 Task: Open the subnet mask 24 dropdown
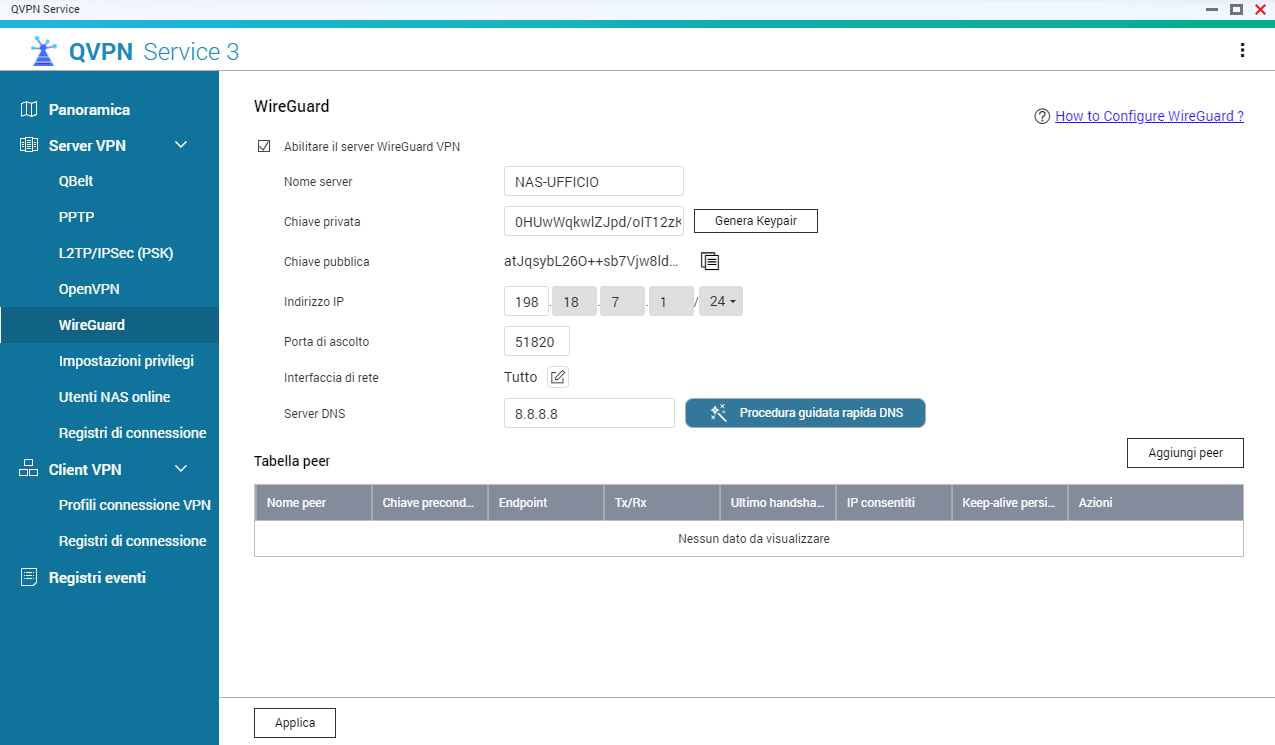point(720,301)
